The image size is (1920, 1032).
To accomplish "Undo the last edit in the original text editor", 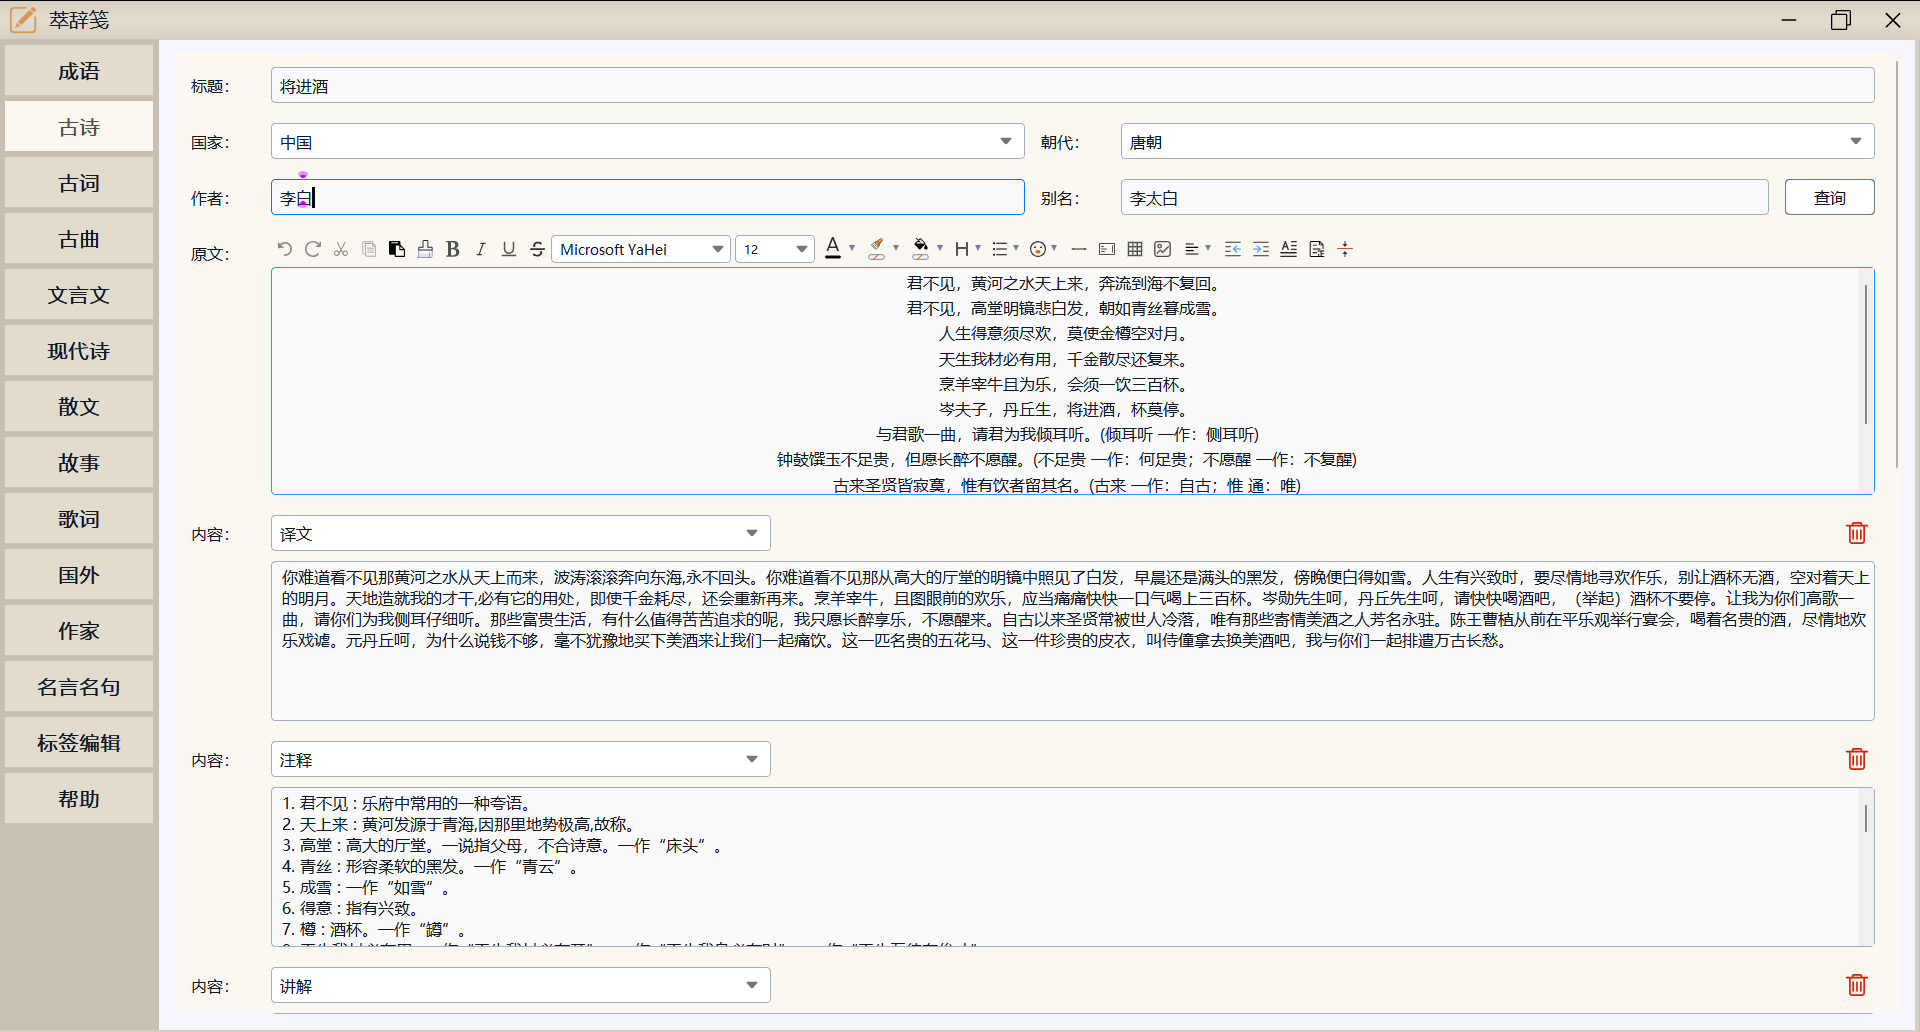I will (285, 249).
